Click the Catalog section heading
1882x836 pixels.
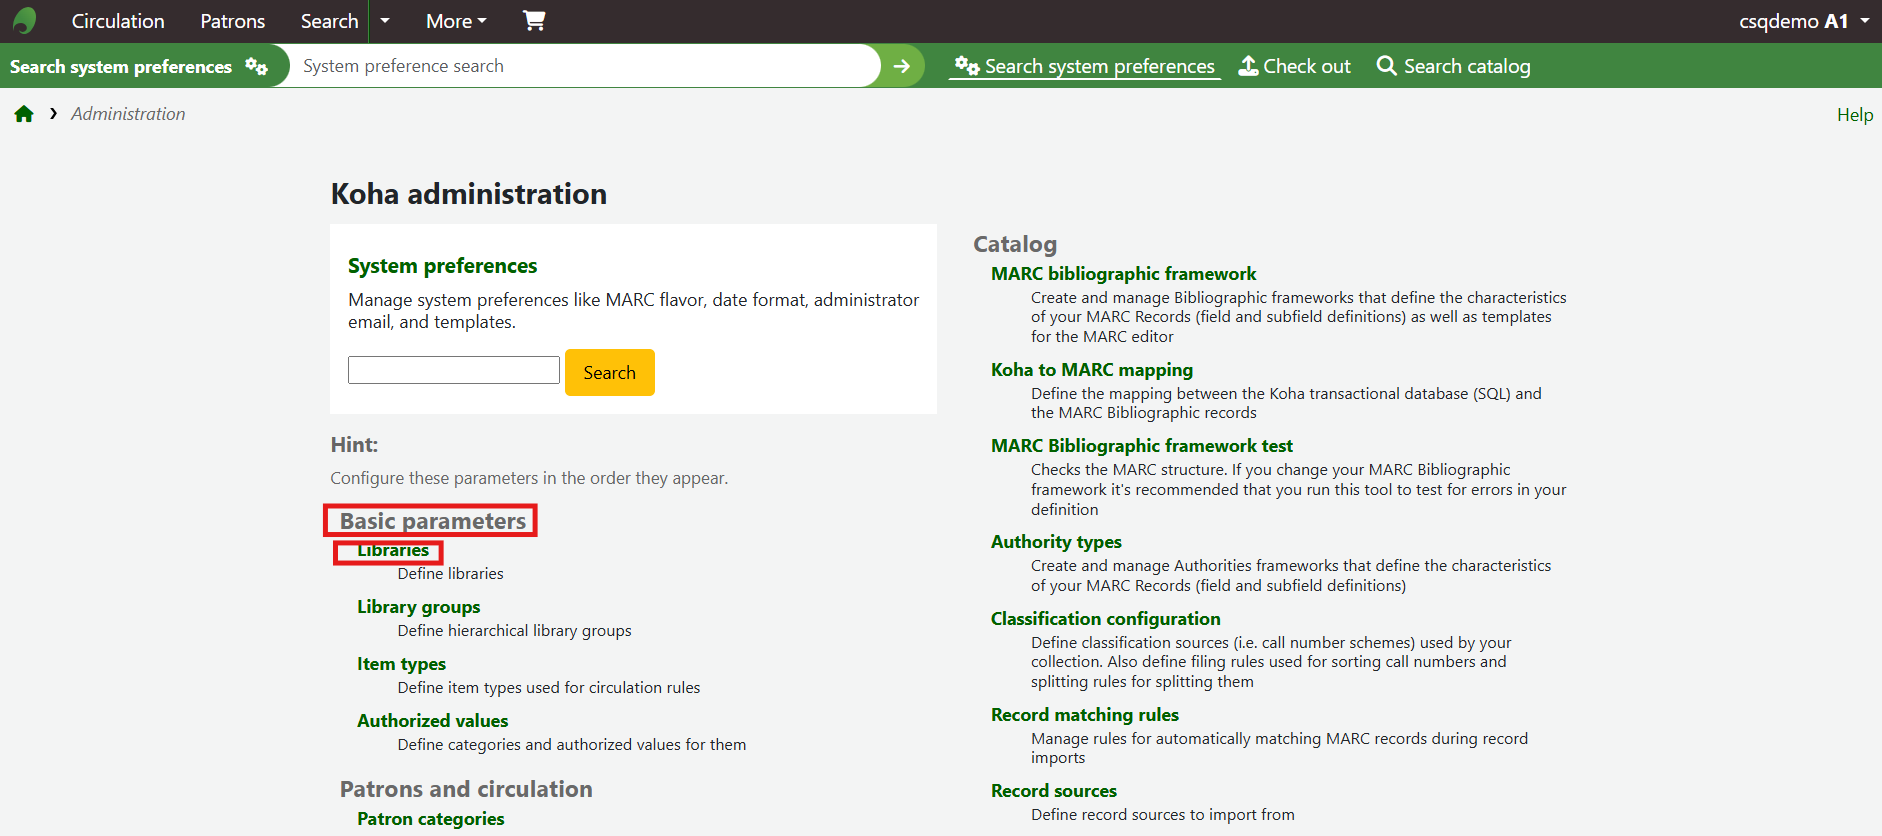pos(1015,244)
